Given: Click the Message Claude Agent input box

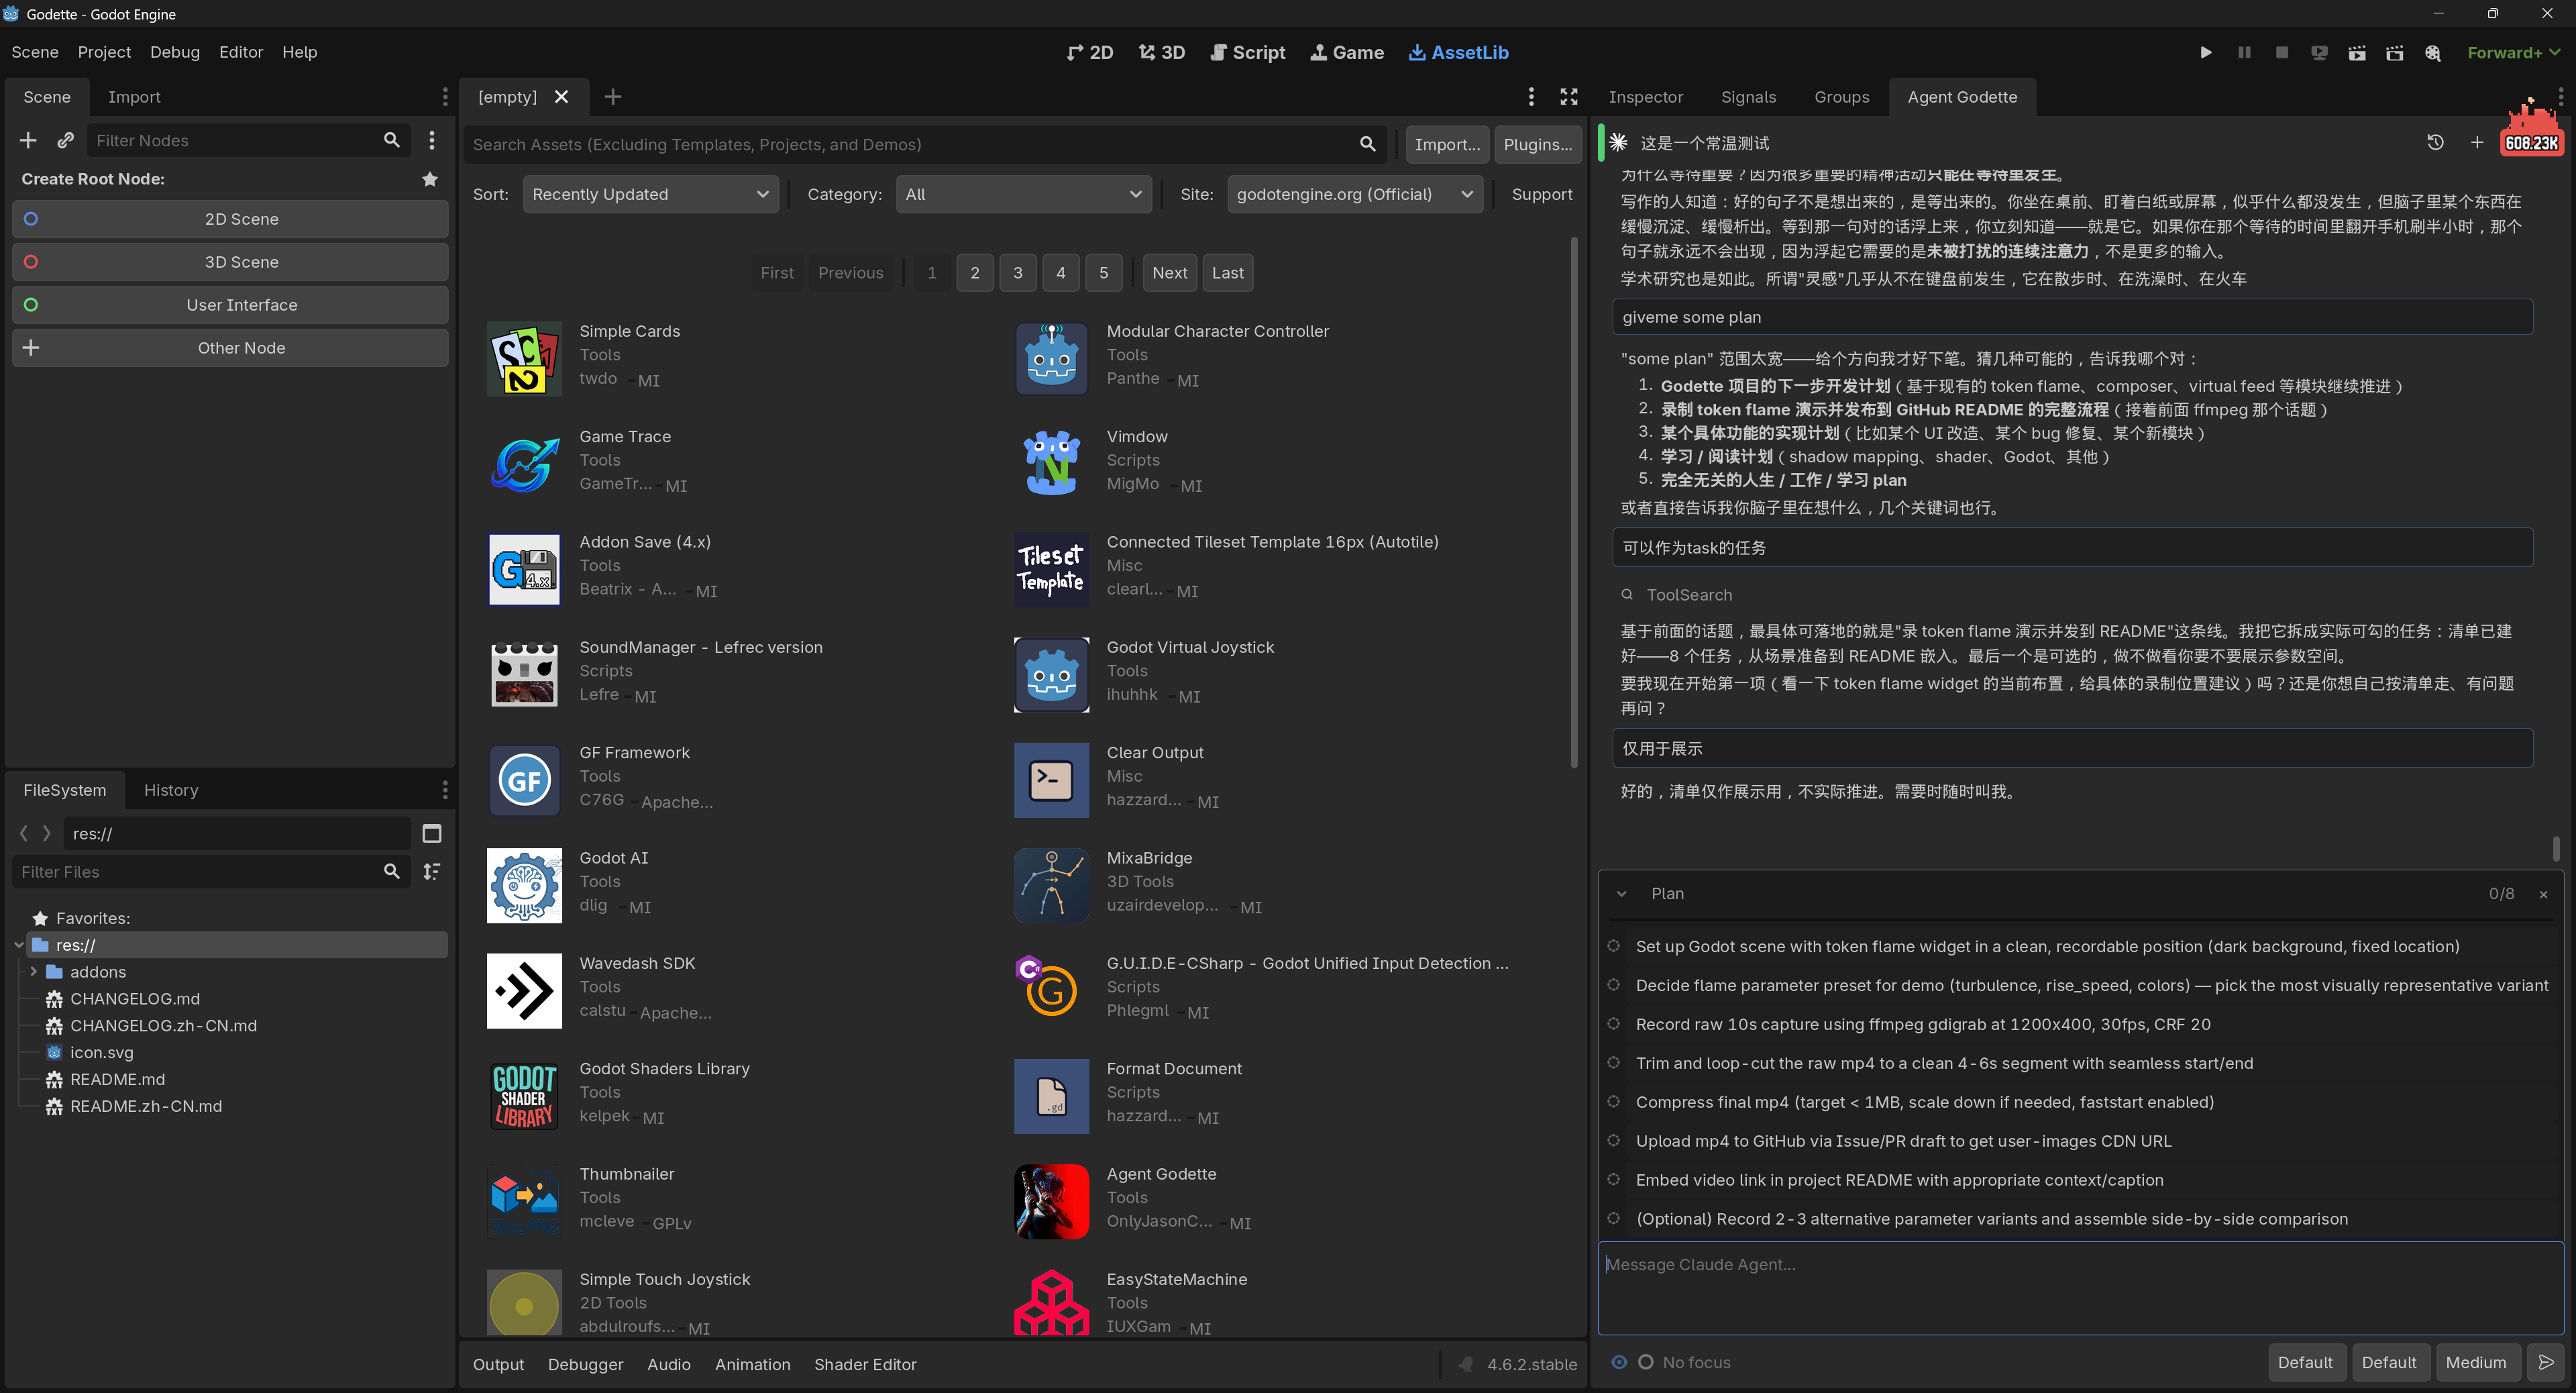Looking at the screenshot, I should click(x=2080, y=1288).
